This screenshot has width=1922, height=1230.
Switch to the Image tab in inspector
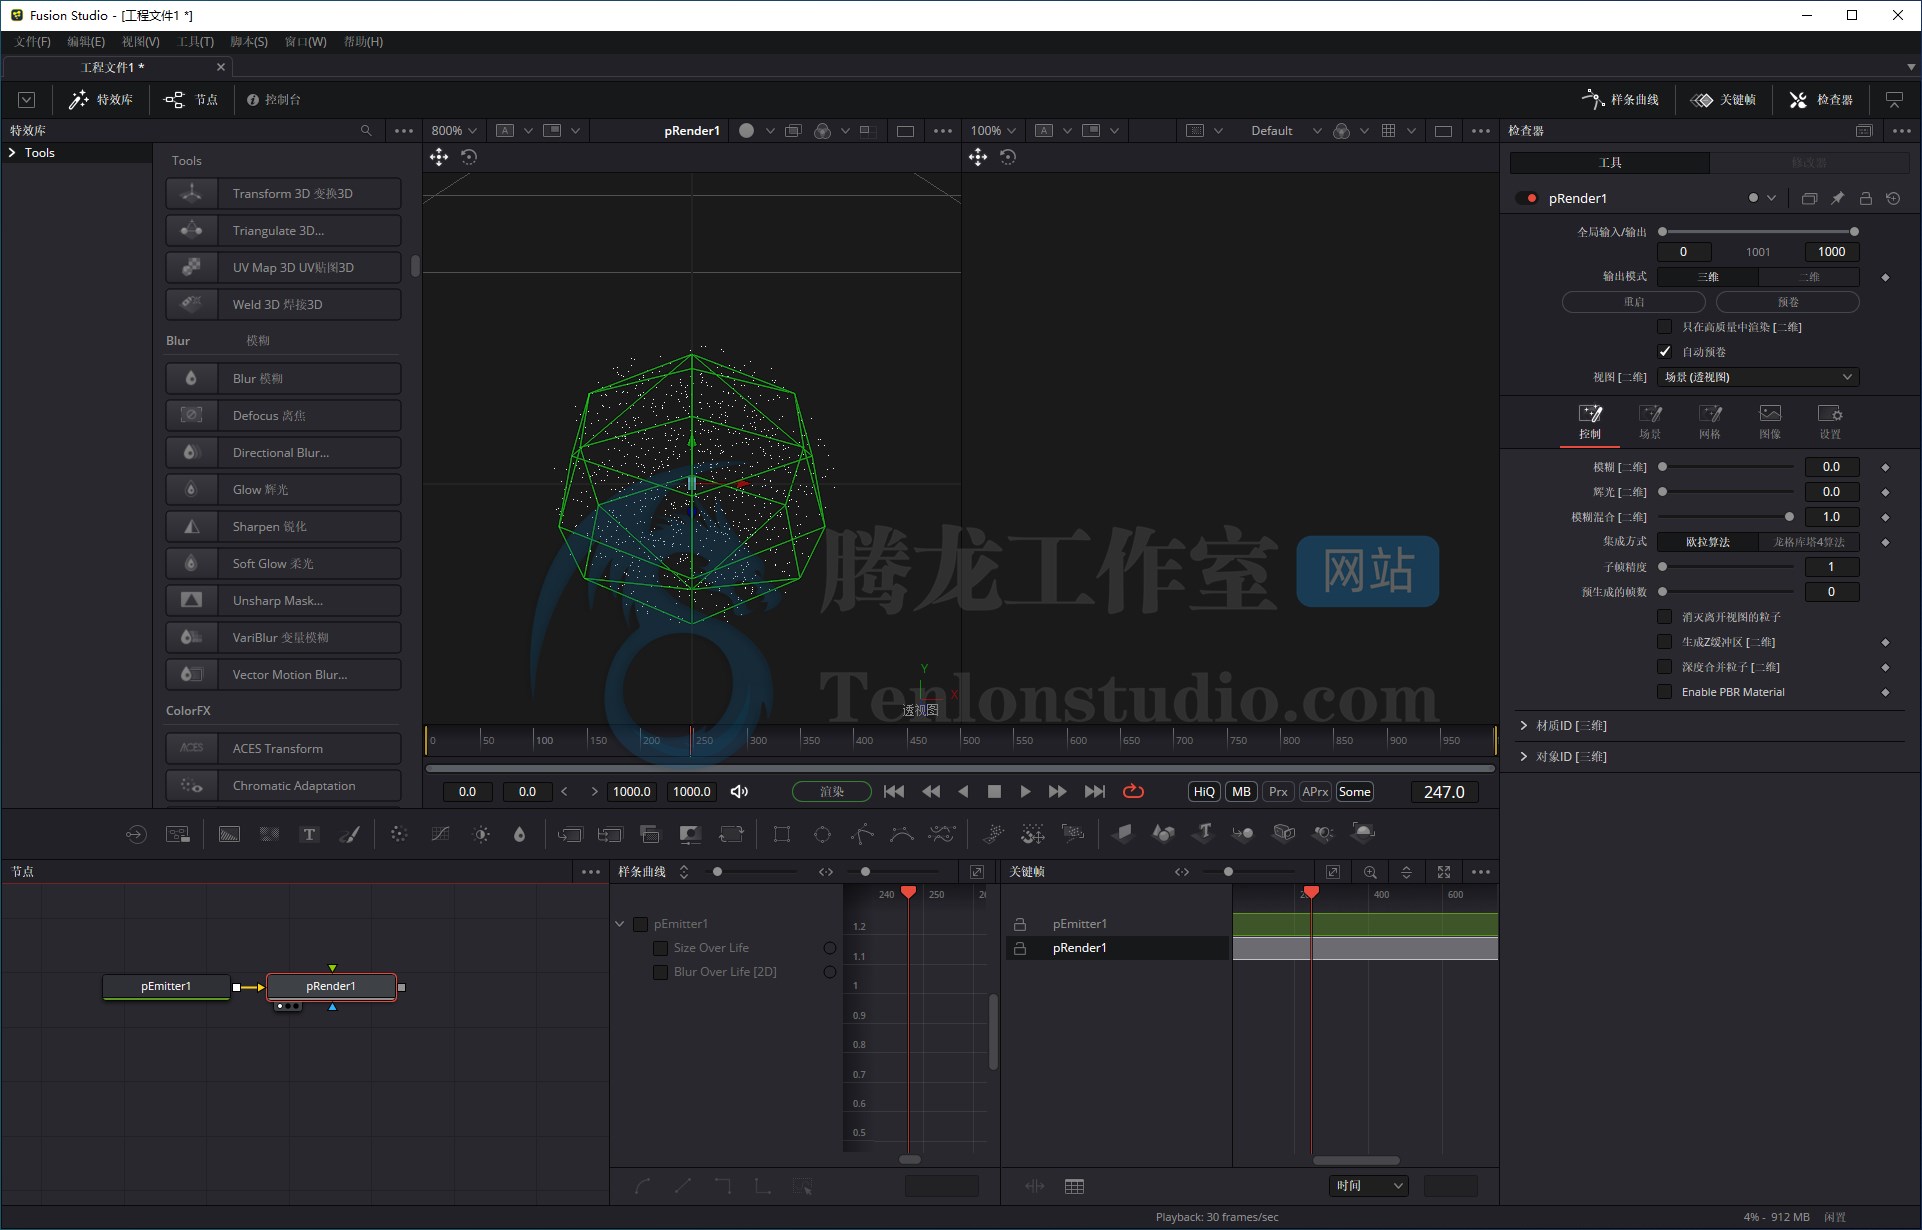tap(1770, 422)
